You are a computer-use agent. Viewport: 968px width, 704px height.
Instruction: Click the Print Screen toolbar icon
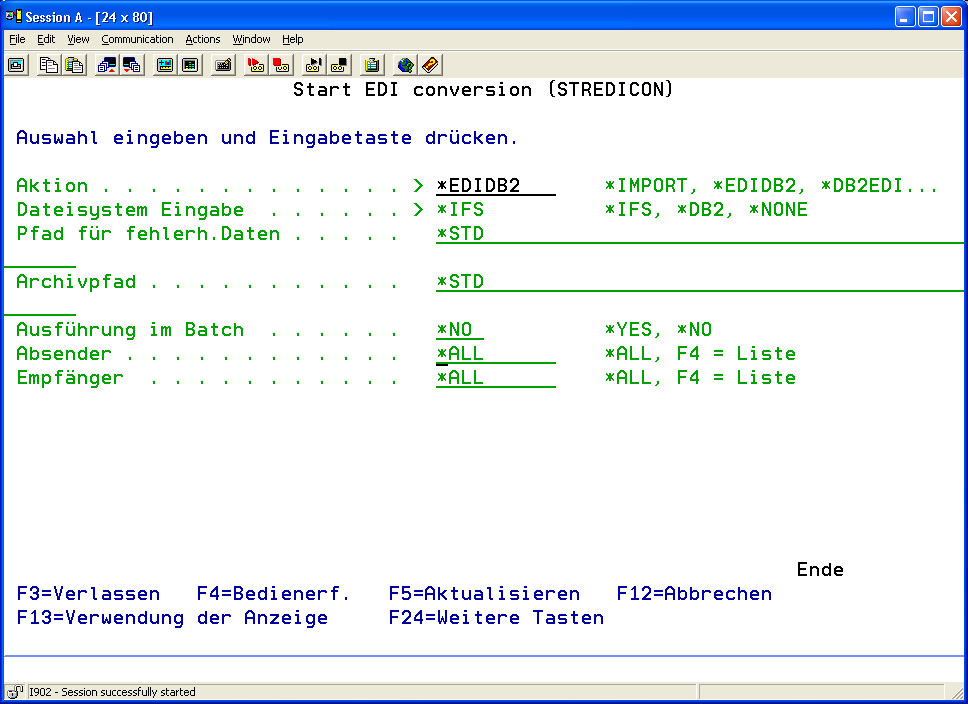point(17,65)
